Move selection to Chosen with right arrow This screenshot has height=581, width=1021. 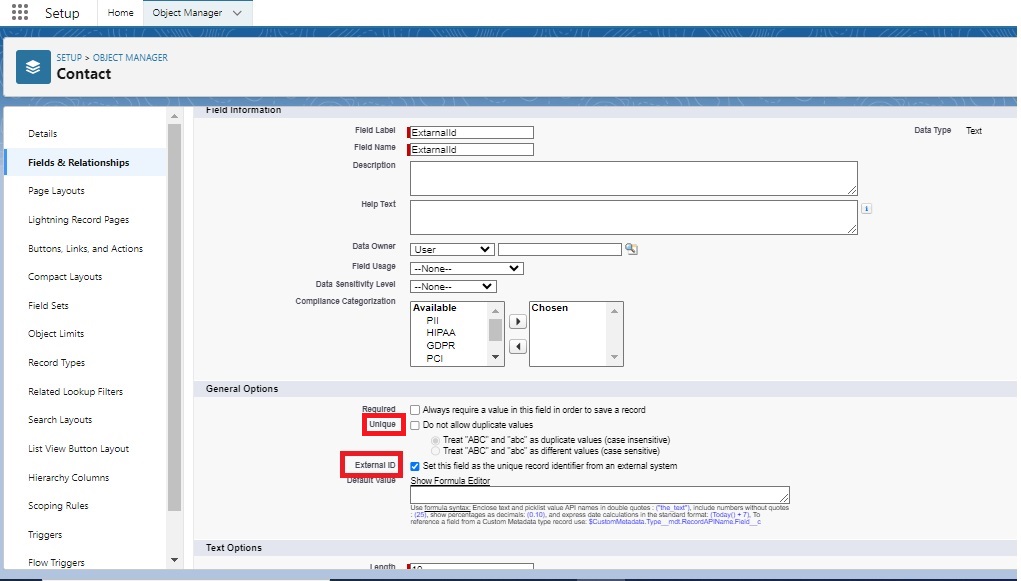[x=518, y=321]
